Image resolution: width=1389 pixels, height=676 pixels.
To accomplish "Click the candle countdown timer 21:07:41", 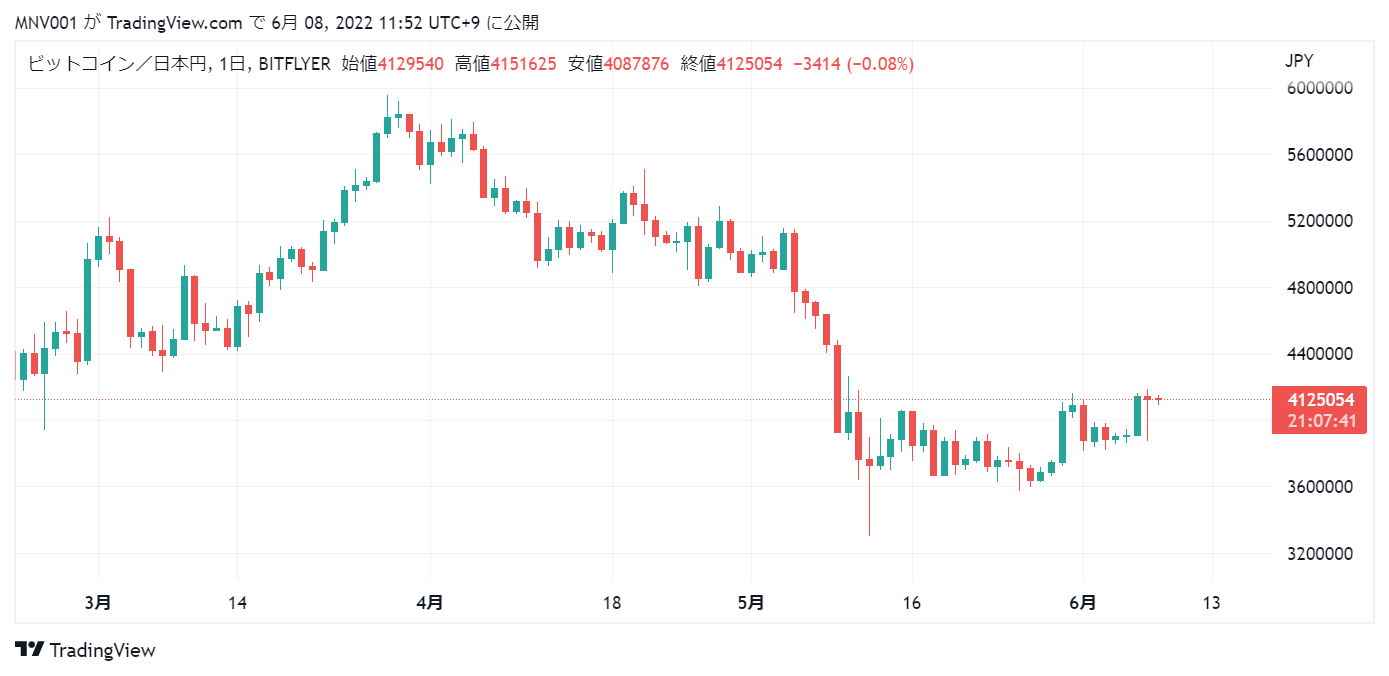I will tap(1320, 421).
